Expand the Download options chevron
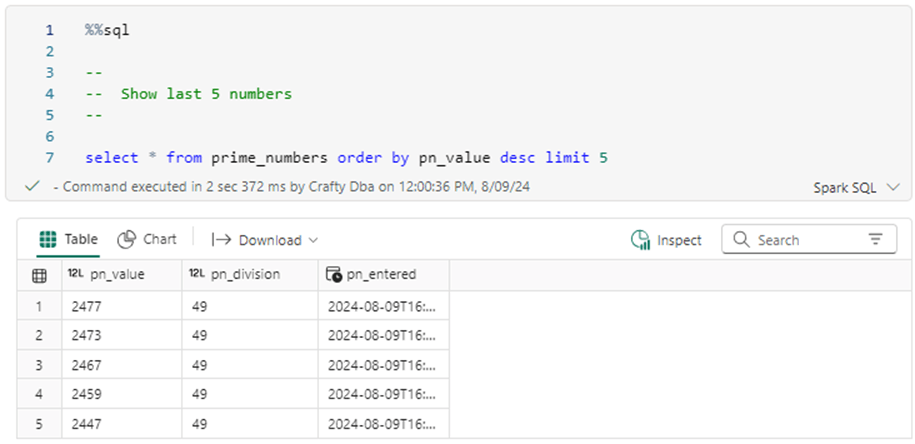Image resolution: width=915 pixels, height=444 pixels. coord(313,240)
